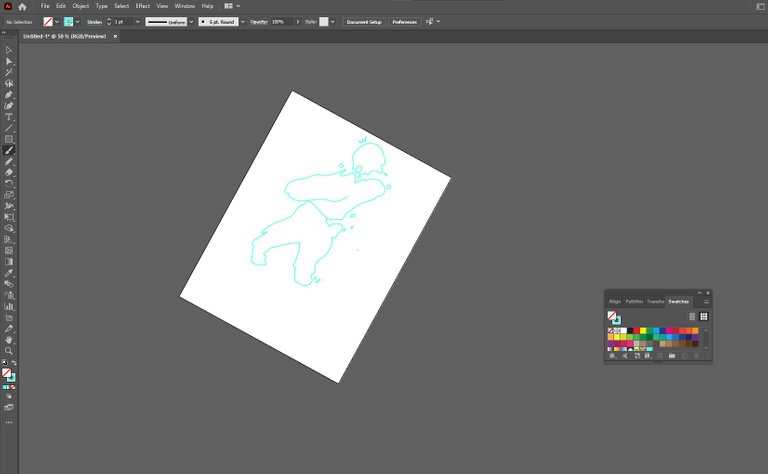The width and height of the screenshot is (768, 474).
Task: Select the Direct Selection tool
Action: pyautogui.click(x=9, y=61)
